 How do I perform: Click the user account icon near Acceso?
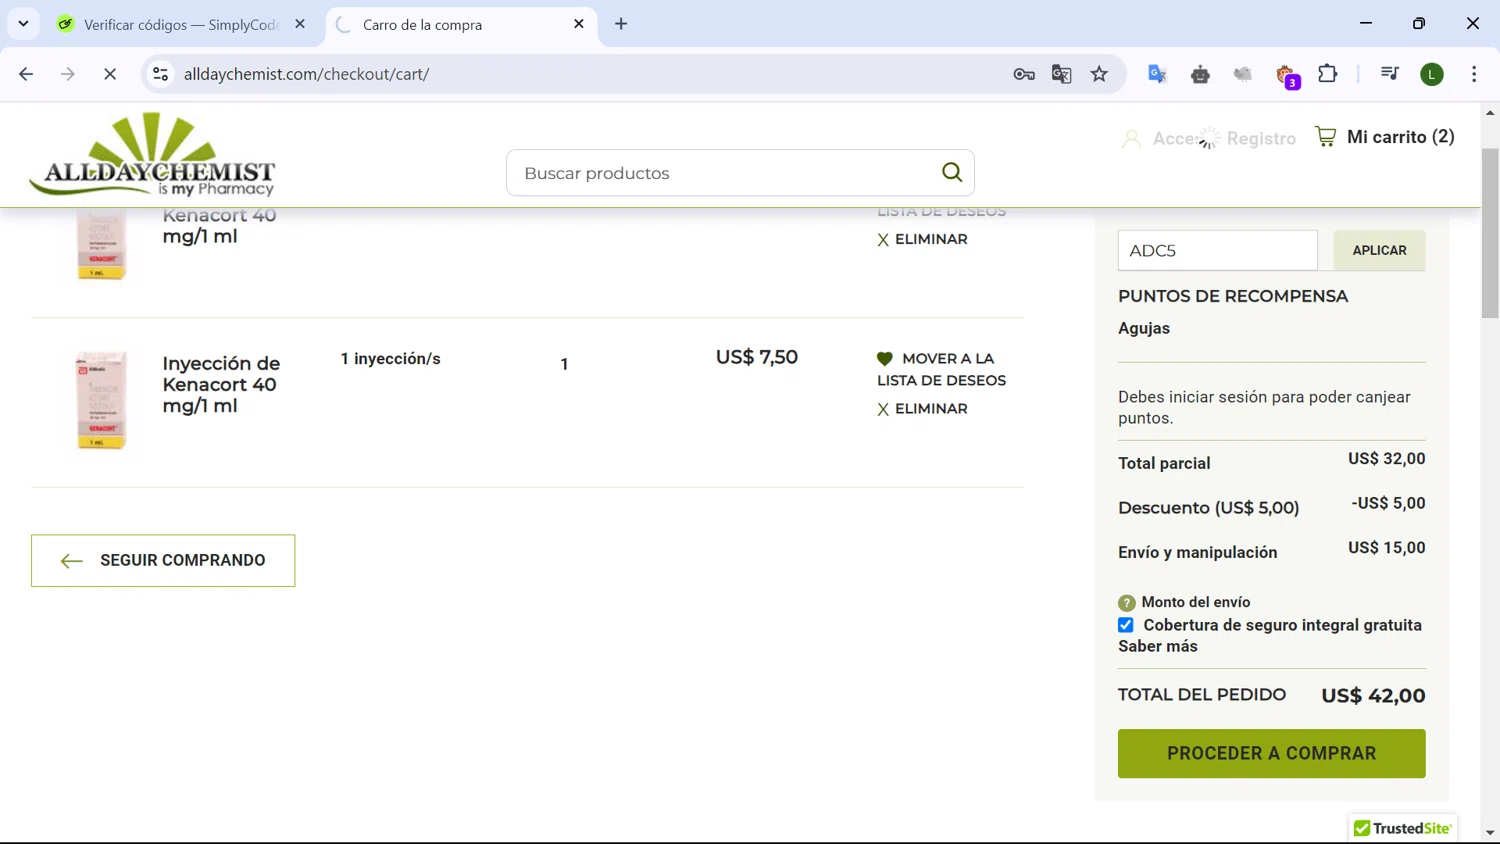1131,139
